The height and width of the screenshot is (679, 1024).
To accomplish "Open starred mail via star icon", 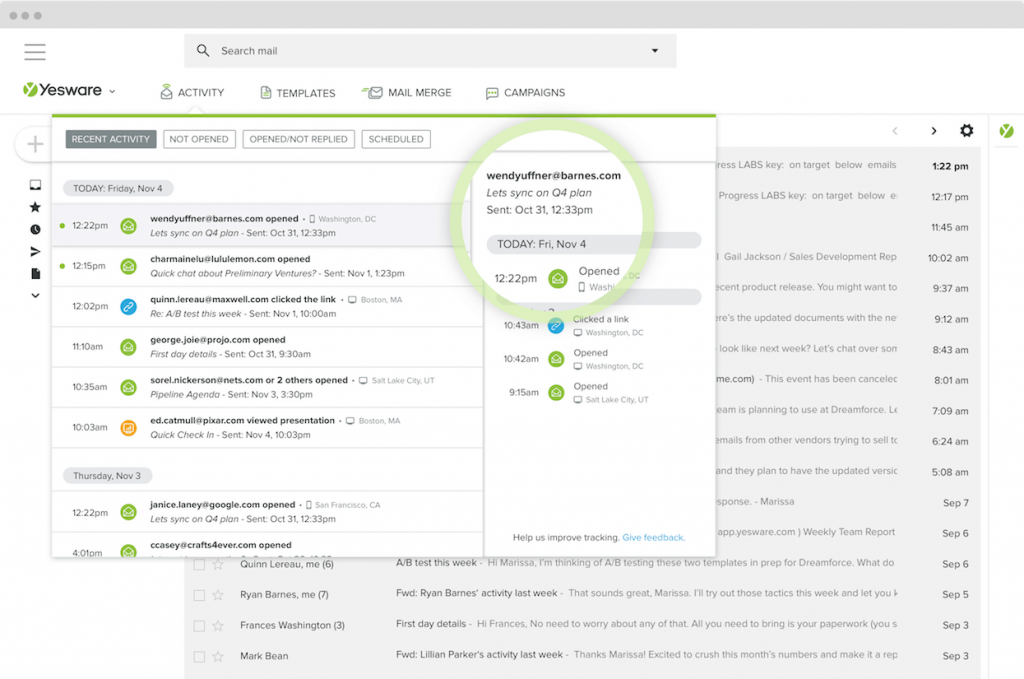I will [35, 207].
